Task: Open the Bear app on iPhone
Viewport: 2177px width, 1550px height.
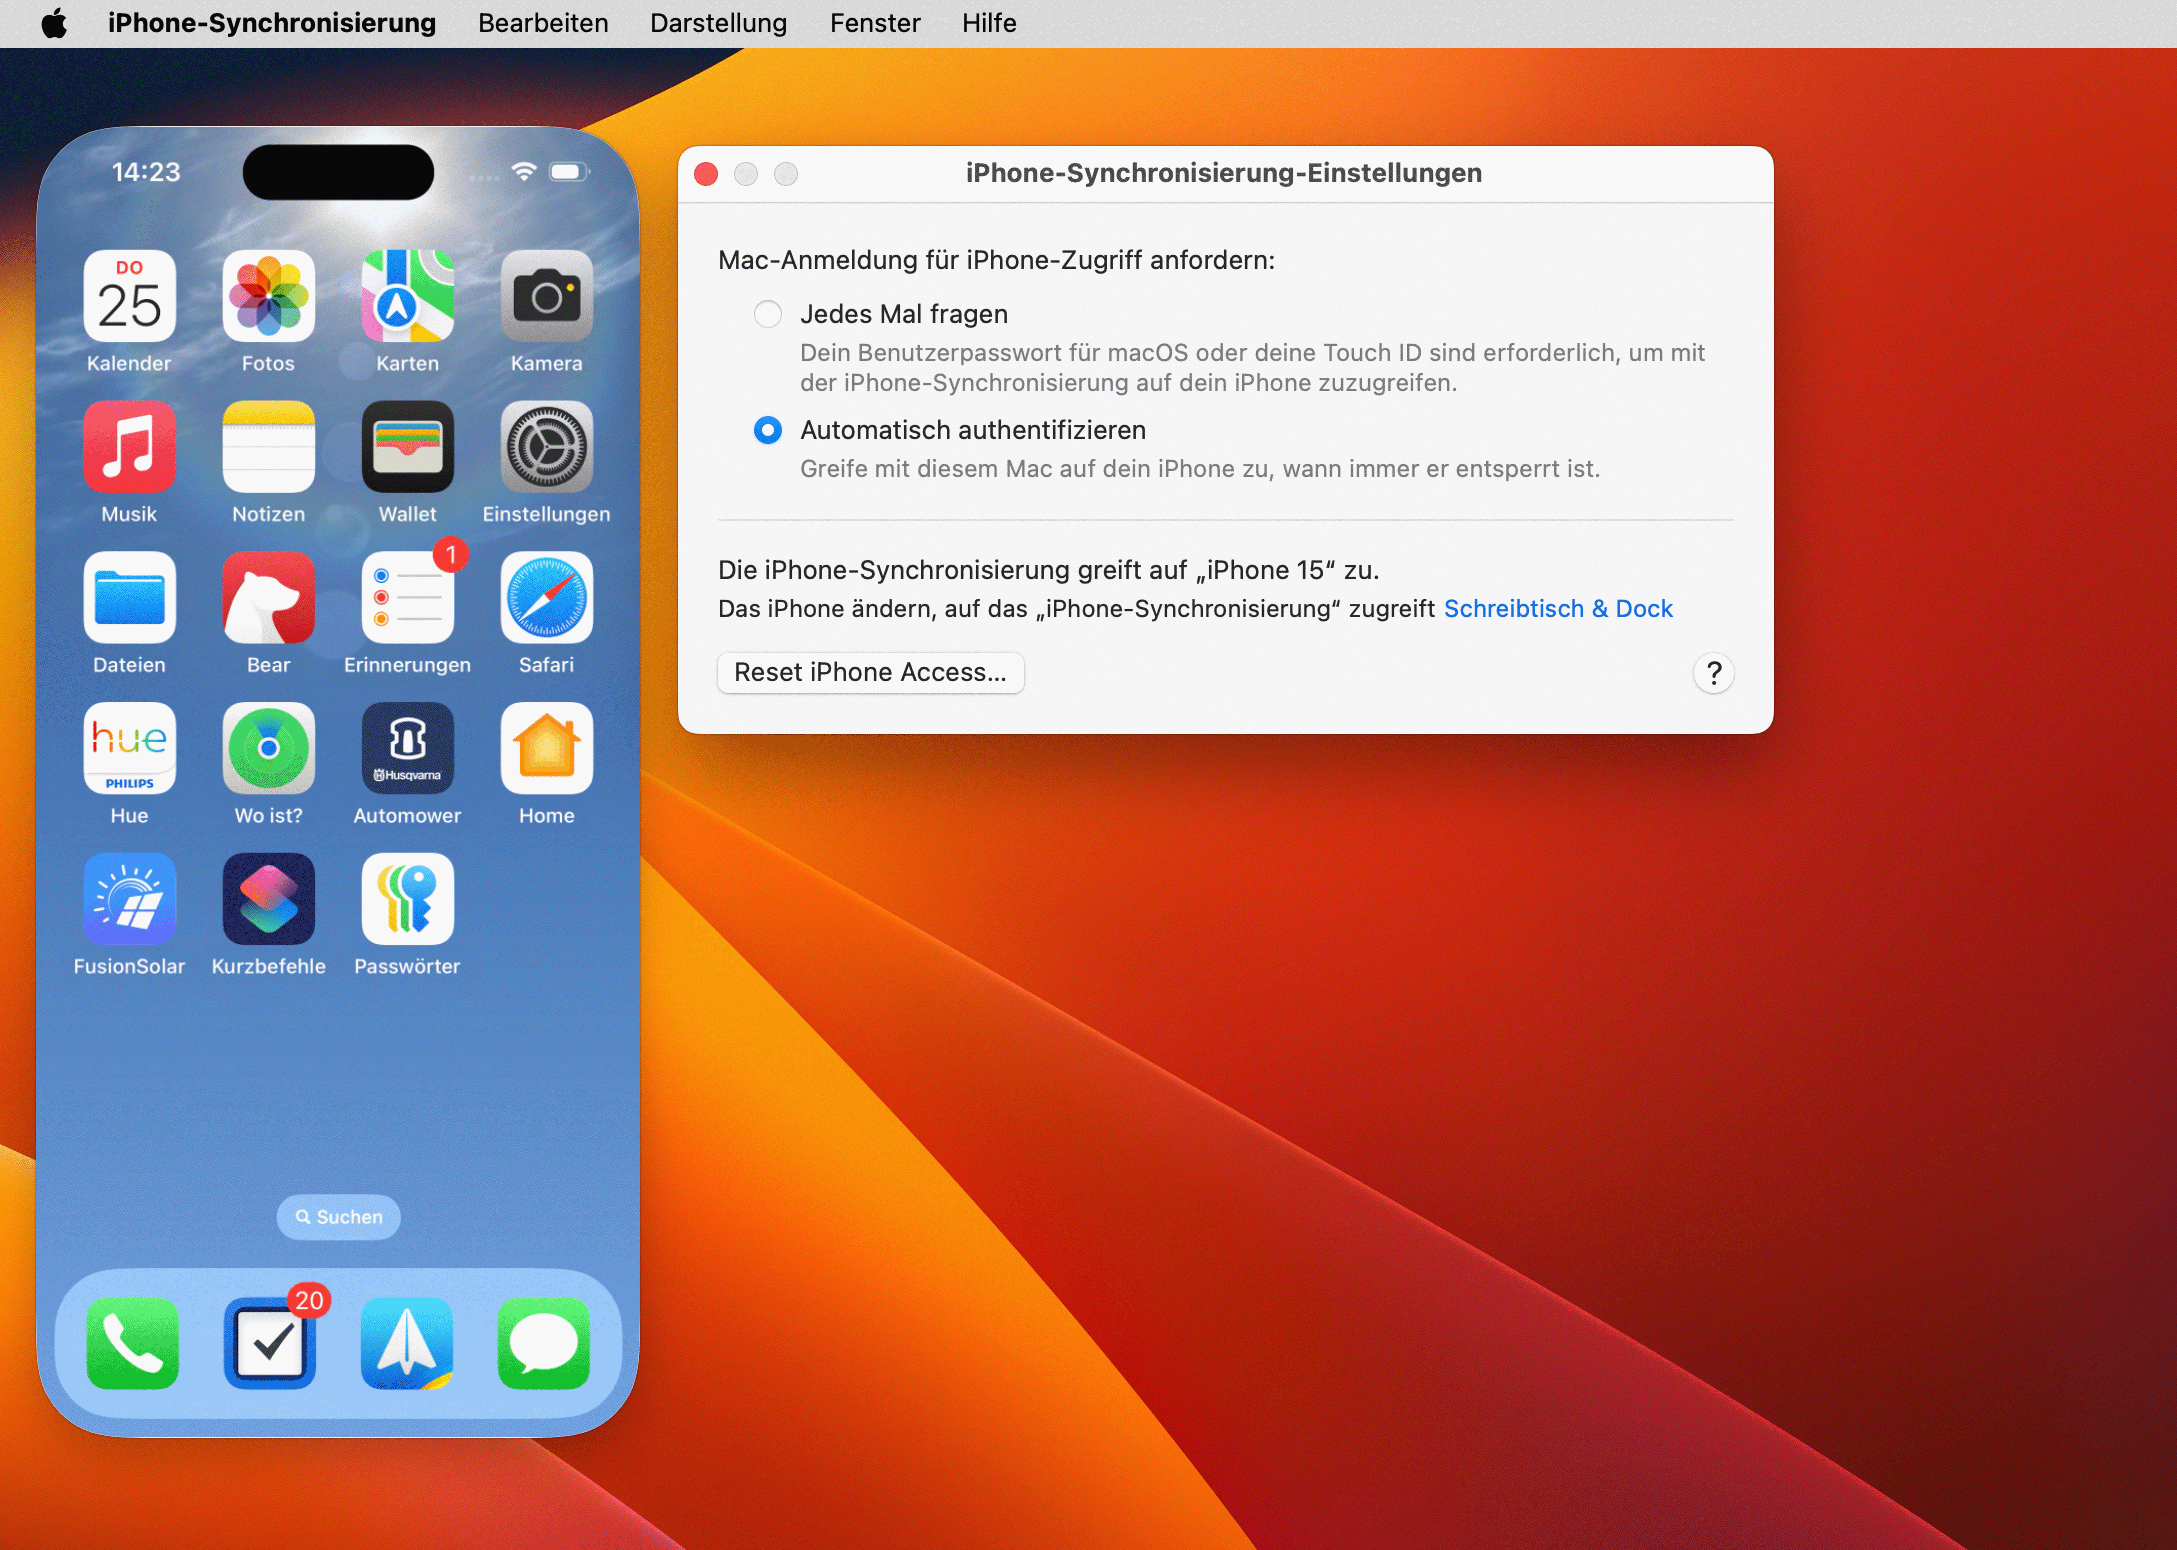Action: 268,598
